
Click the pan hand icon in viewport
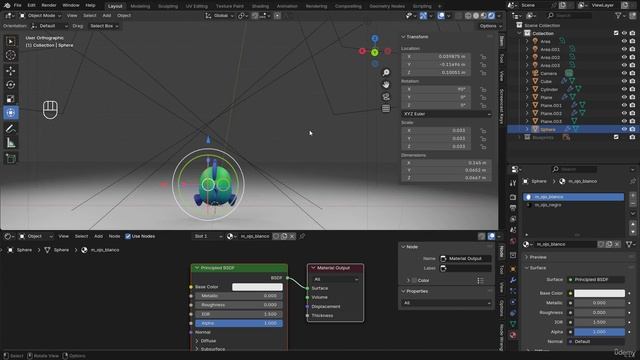[x=386, y=84]
